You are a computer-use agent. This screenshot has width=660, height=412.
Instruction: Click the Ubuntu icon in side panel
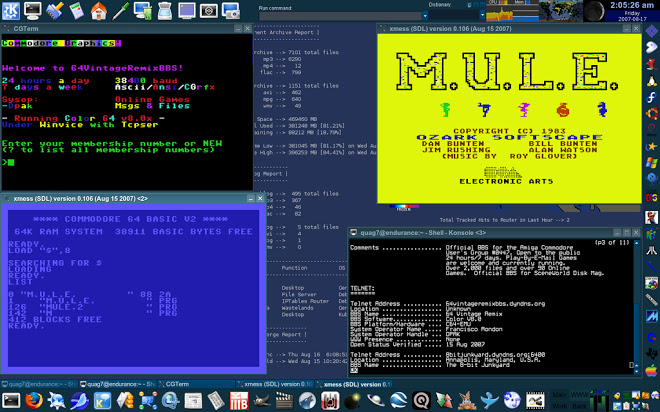652,113
